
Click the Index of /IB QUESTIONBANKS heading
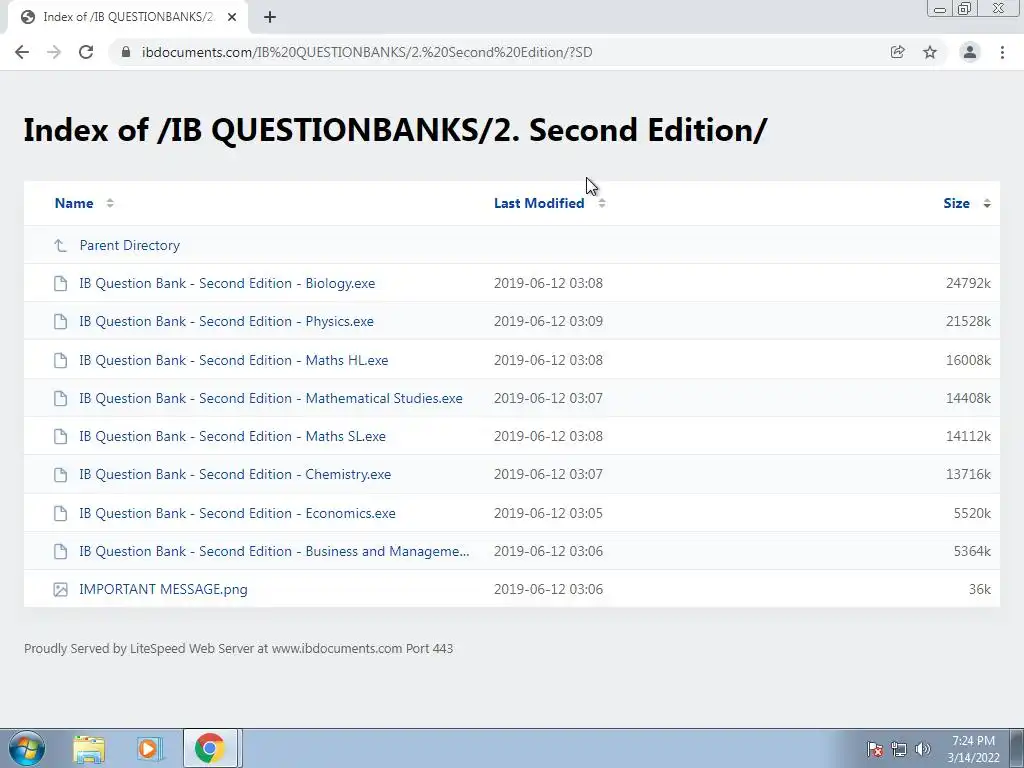(395, 130)
